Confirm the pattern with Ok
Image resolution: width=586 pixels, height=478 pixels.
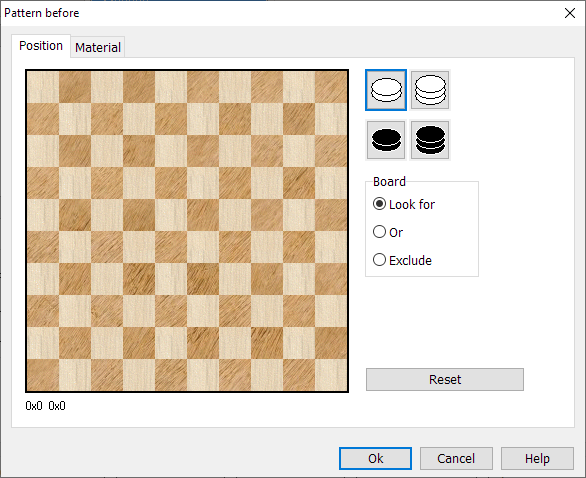375,458
